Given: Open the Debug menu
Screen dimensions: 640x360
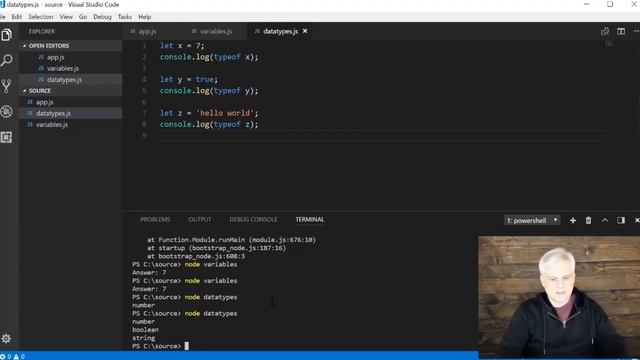Looking at the screenshot, I should (102, 17).
